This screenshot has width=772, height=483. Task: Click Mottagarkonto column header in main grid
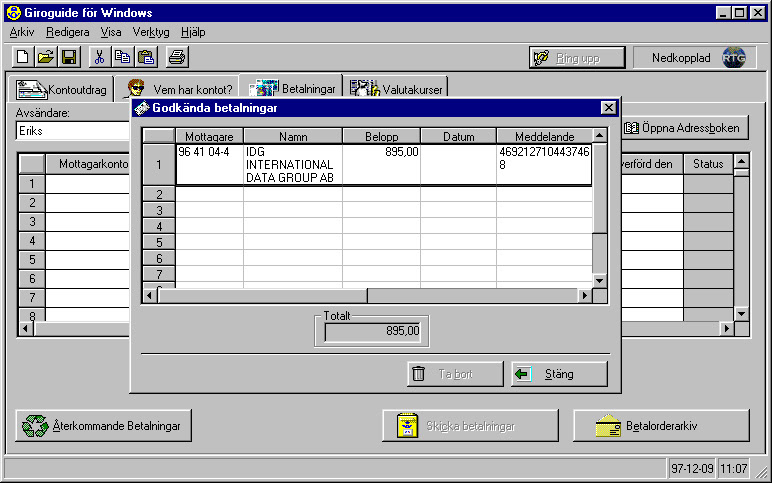(88, 163)
